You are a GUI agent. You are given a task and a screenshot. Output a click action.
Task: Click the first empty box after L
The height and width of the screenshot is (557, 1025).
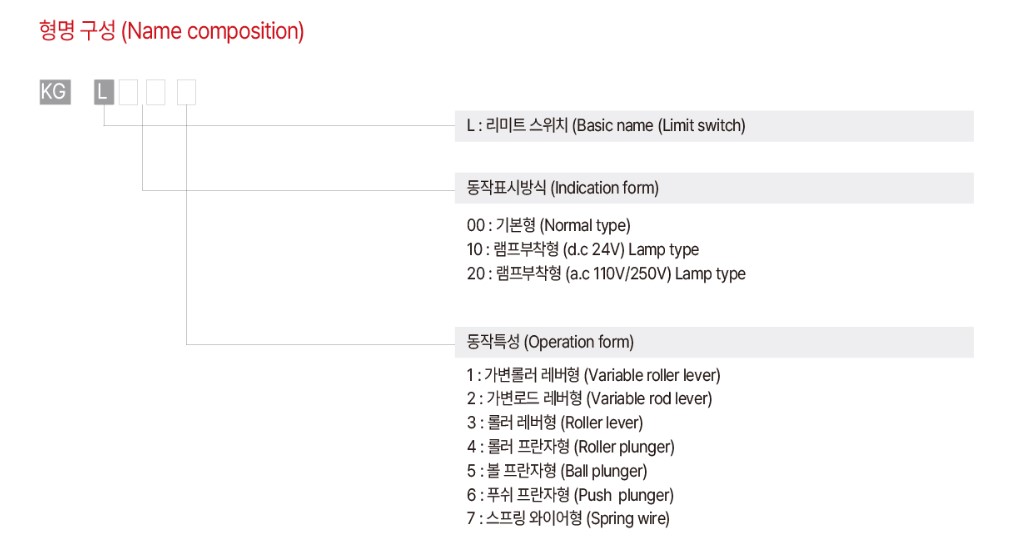click(x=128, y=92)
